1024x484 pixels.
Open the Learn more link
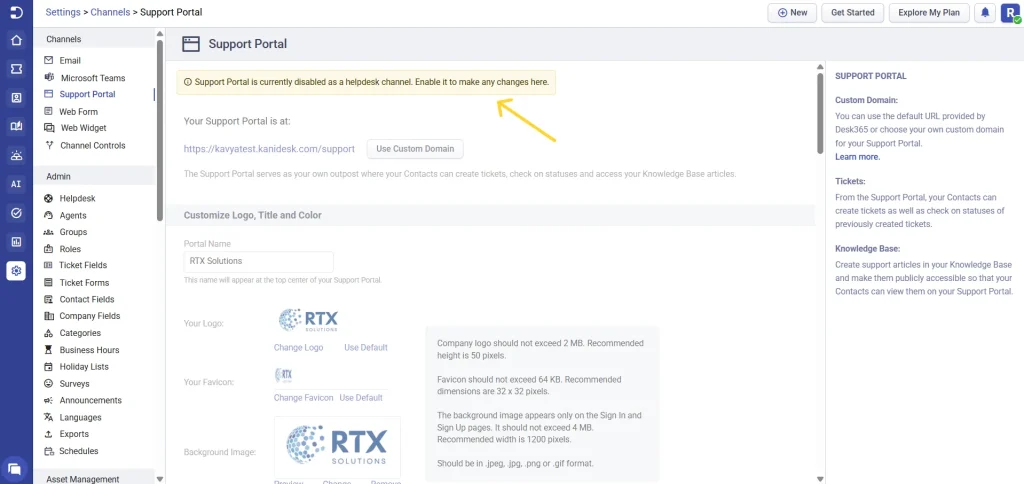coord(857,157)
